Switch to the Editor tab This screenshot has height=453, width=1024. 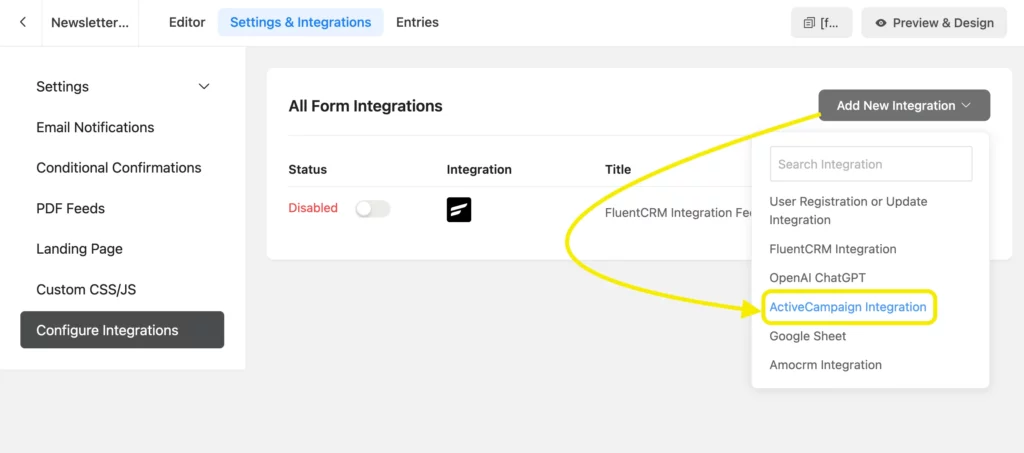pyautogui.click(x=187, y=22)
